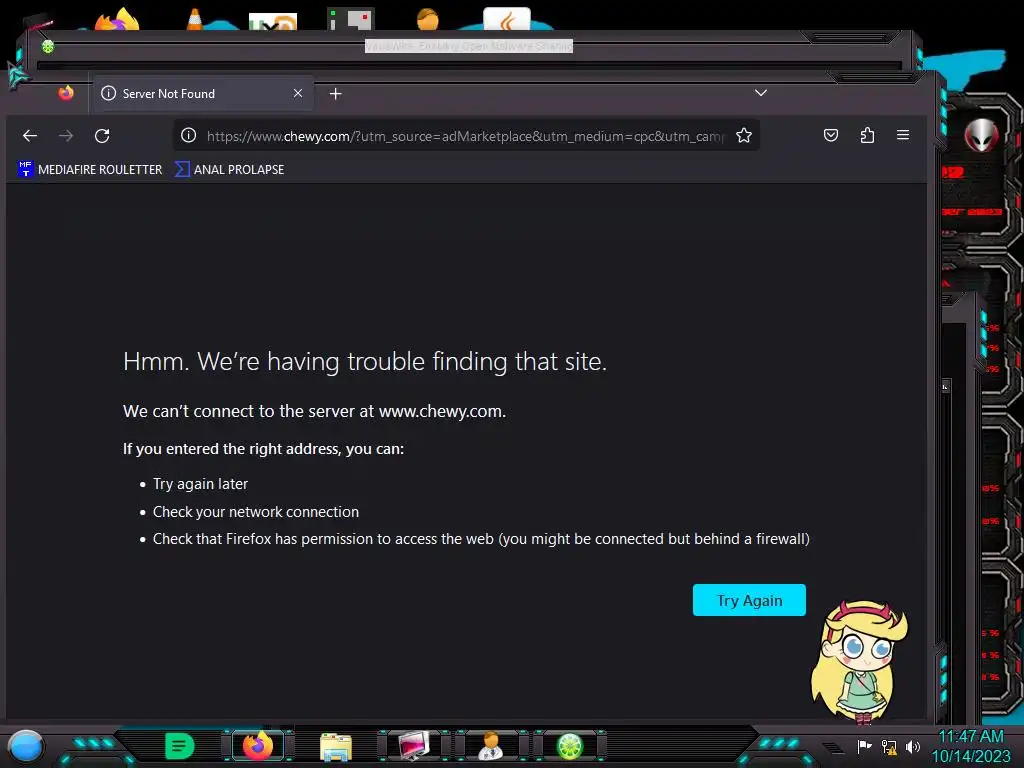Open File Explorer from taskbar
This screenshot has height=768, width=1024.
click(x=336, y=746)
